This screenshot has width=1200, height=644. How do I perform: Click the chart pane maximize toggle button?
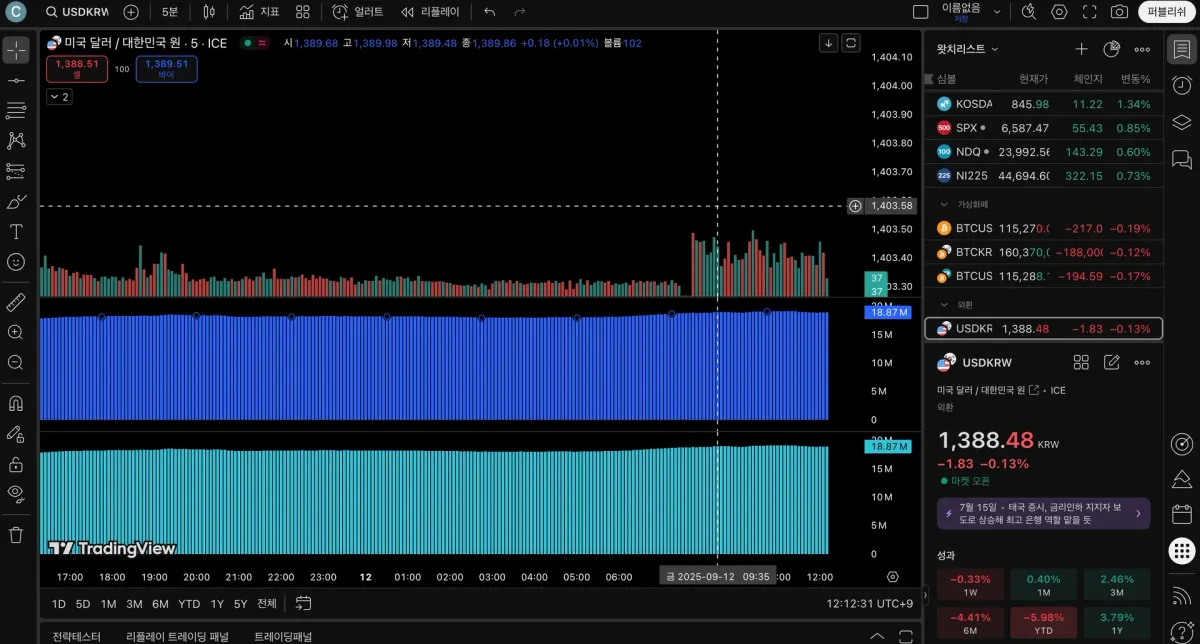pos(851,42)
